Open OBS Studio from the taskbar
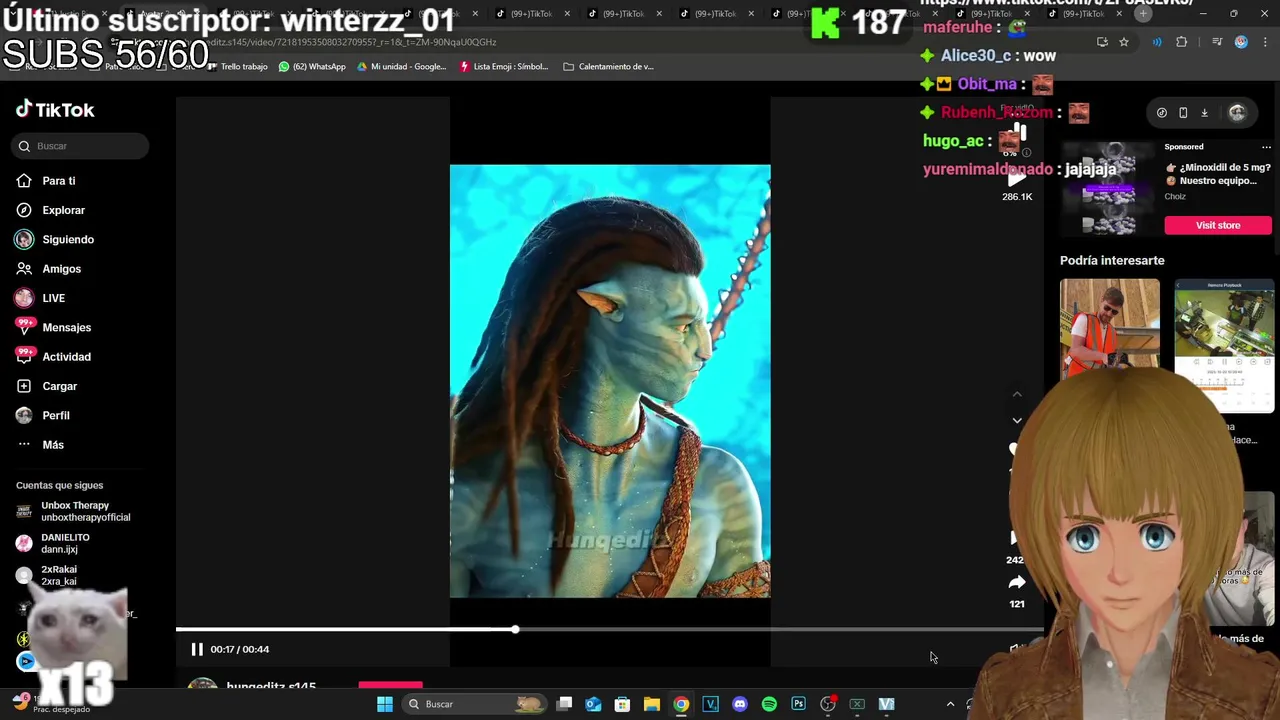 [828, 704]
